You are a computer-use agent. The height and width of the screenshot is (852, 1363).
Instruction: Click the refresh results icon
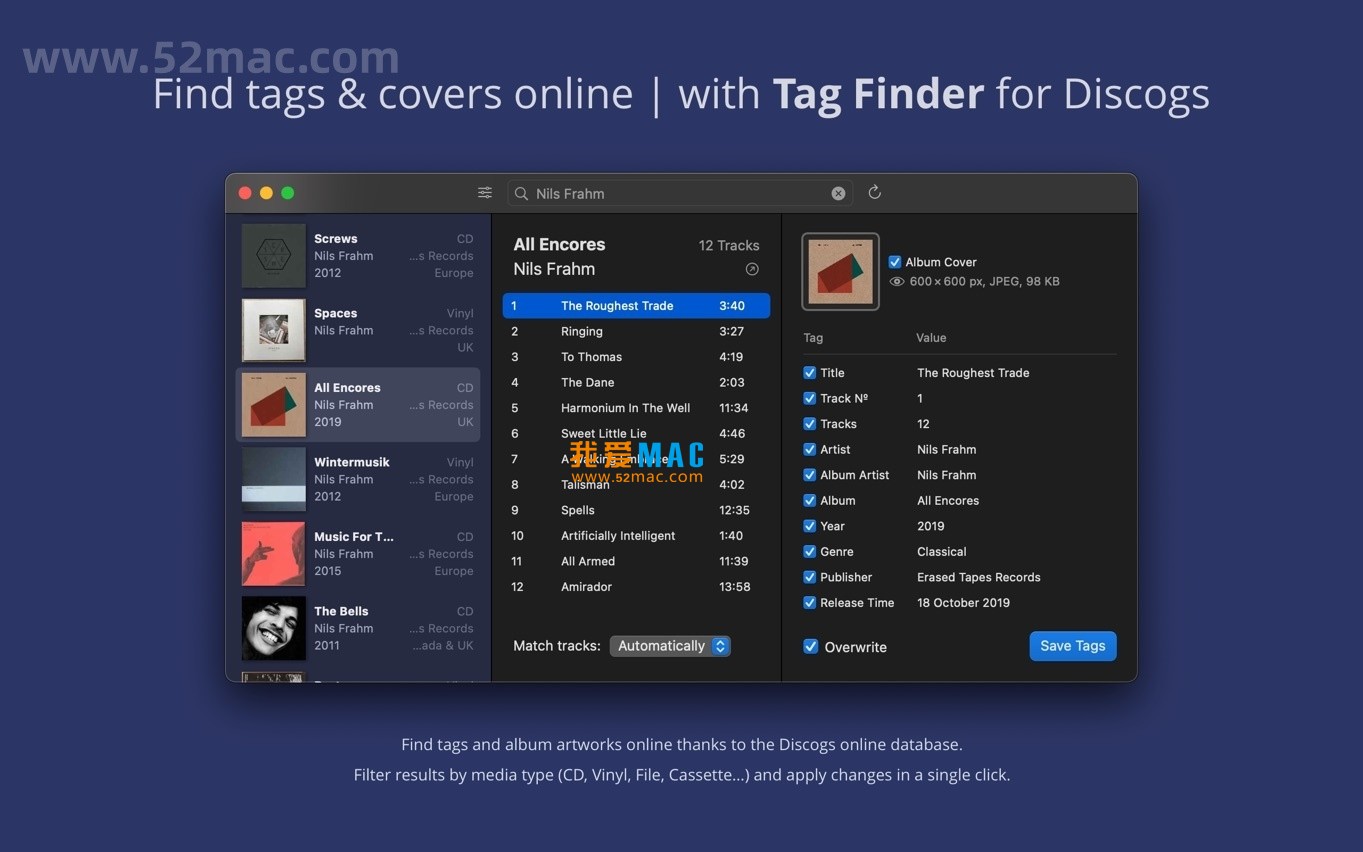pyautogui.click(x=874, y=192)
